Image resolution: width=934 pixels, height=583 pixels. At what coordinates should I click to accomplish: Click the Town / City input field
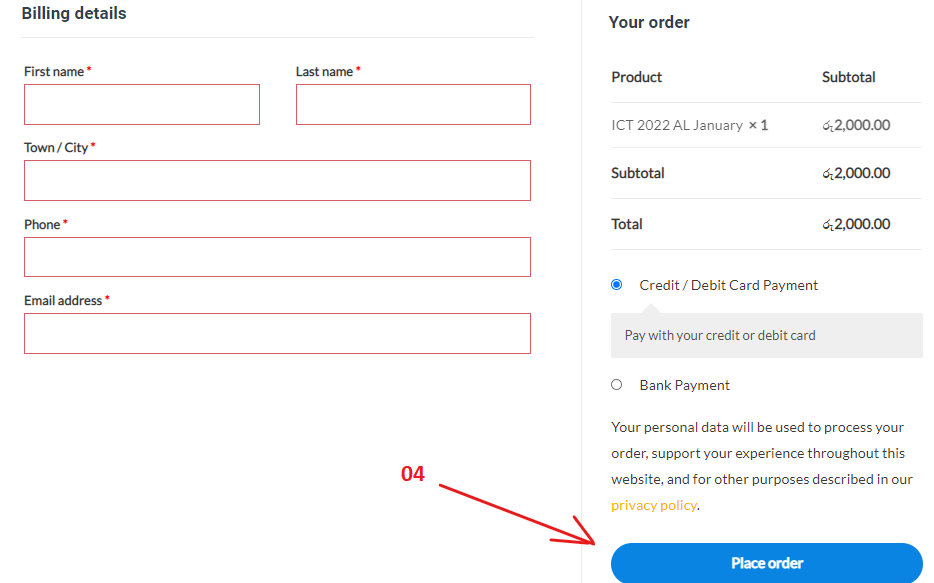[277, 180]
